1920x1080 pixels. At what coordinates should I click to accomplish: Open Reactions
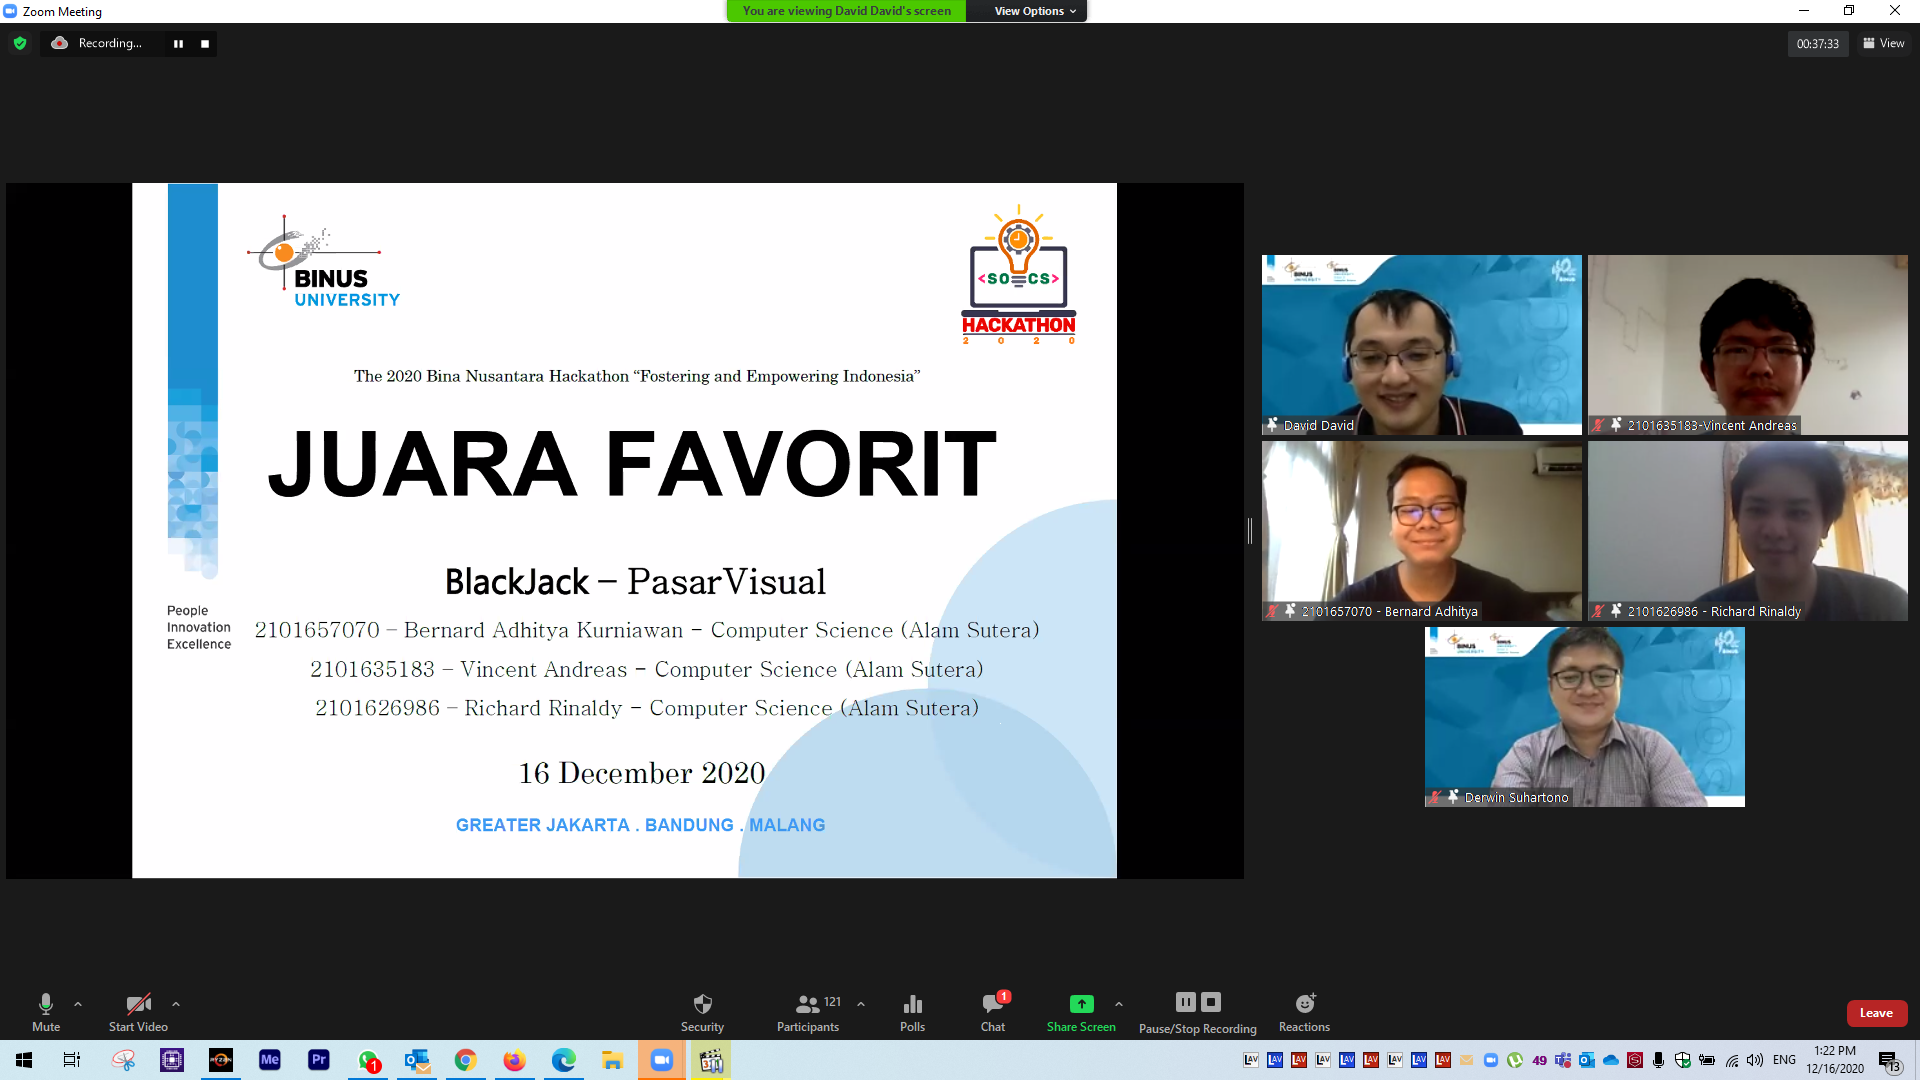click(x=1304, y=1012)
